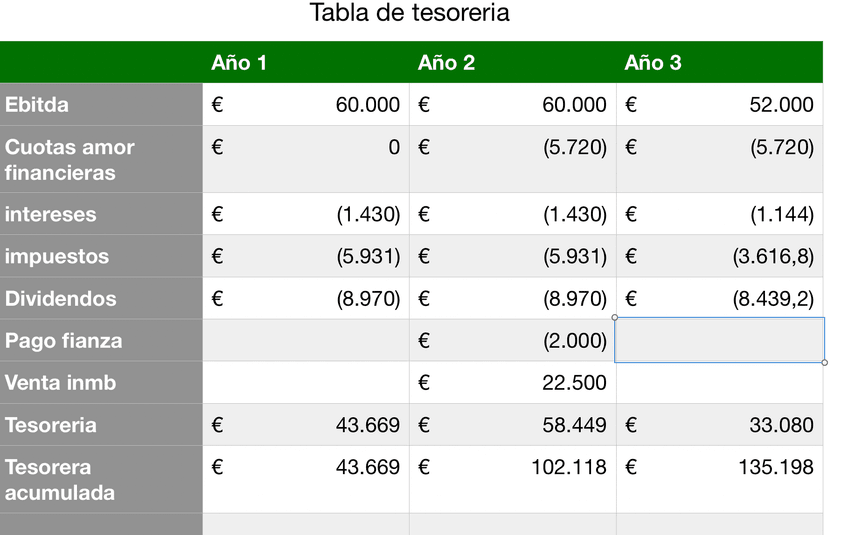
Task: Click the Ebitda row label
Action: point(37,105)
